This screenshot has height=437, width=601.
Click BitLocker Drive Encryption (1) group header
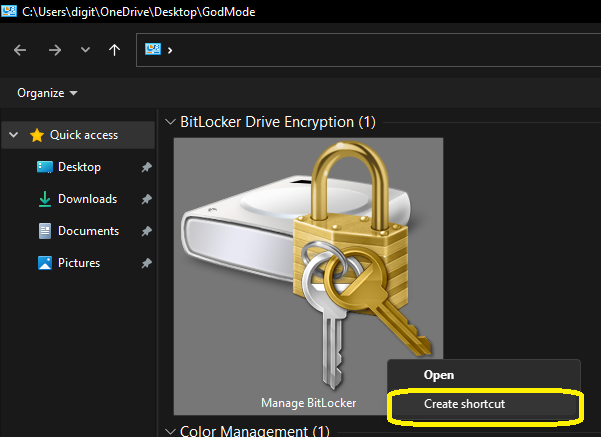278,122
